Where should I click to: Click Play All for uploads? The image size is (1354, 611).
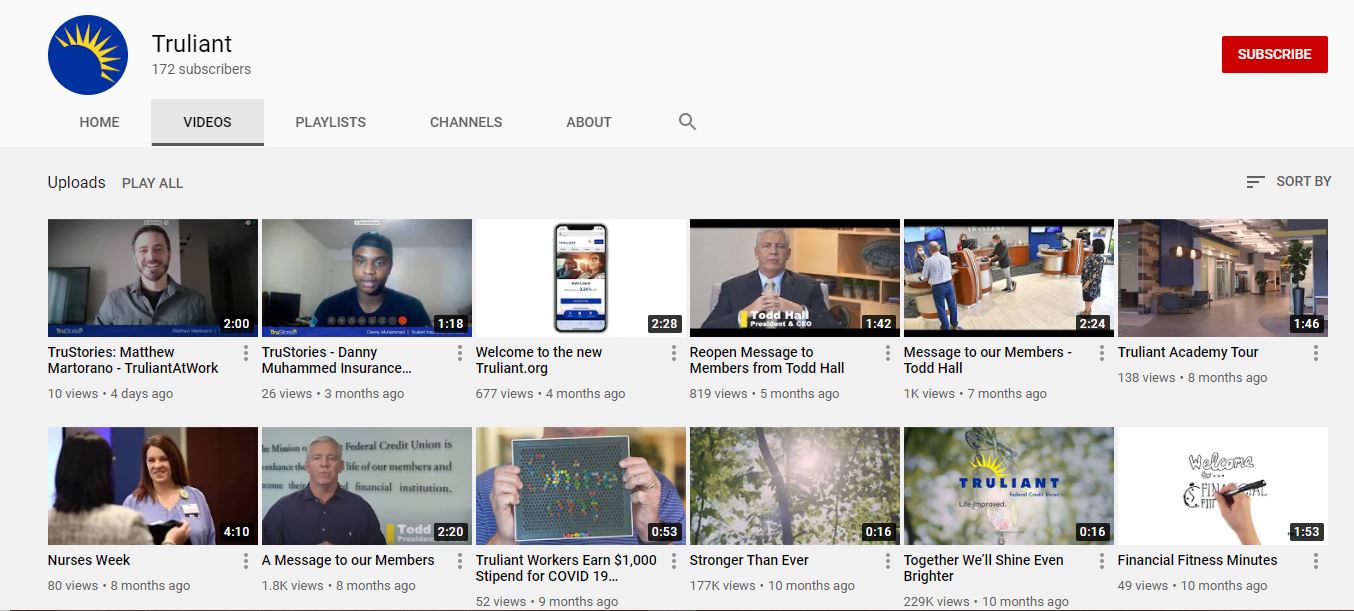[152, 183]
